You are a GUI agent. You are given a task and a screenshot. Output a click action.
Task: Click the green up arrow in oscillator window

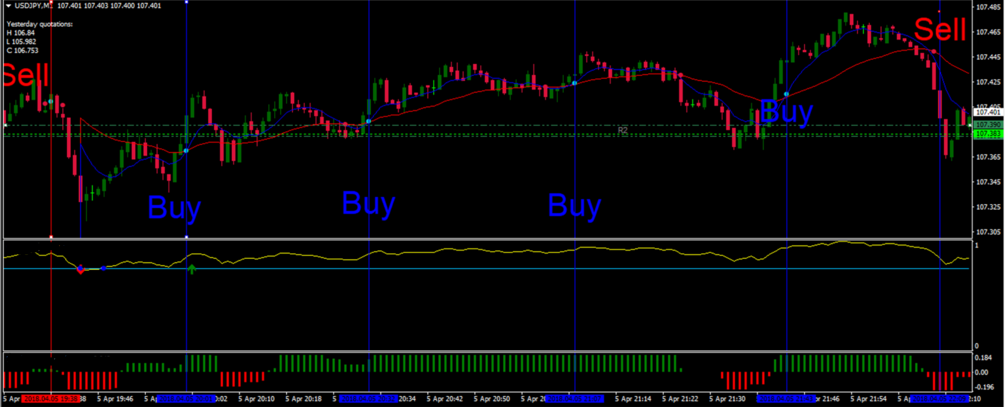tap(191, 268)
